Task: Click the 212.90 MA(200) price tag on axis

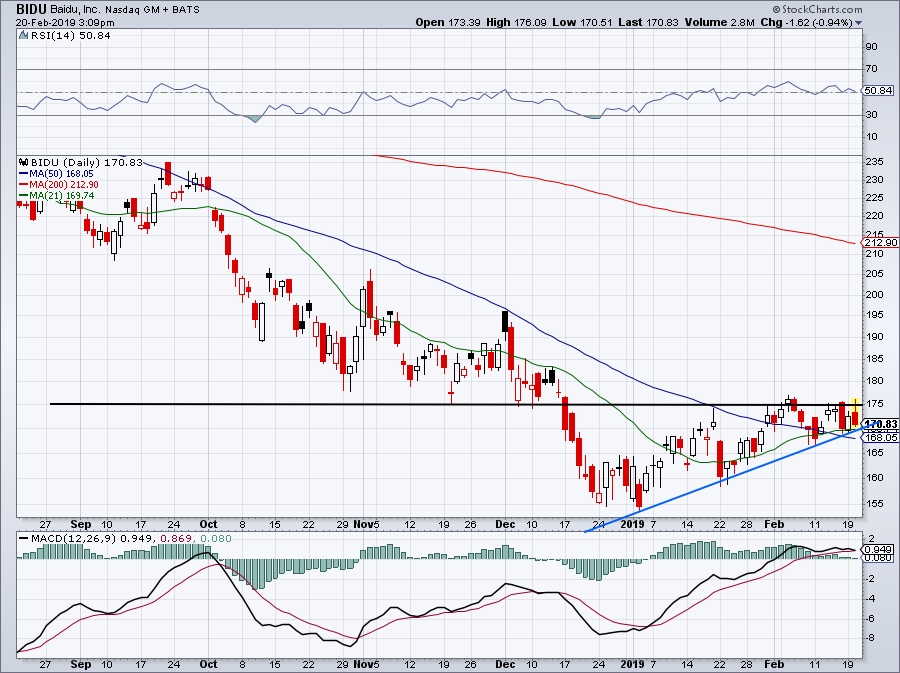Action: [880, 242]
